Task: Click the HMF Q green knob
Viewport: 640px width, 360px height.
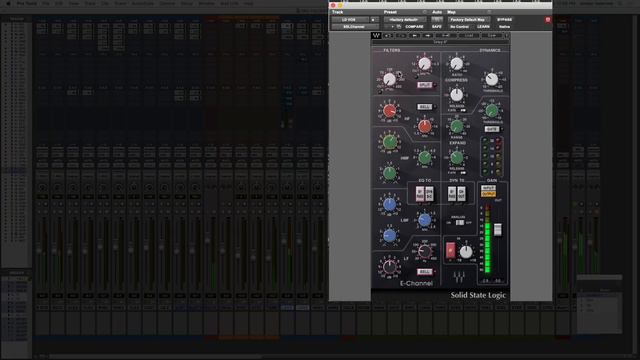Action: [389, 173]
